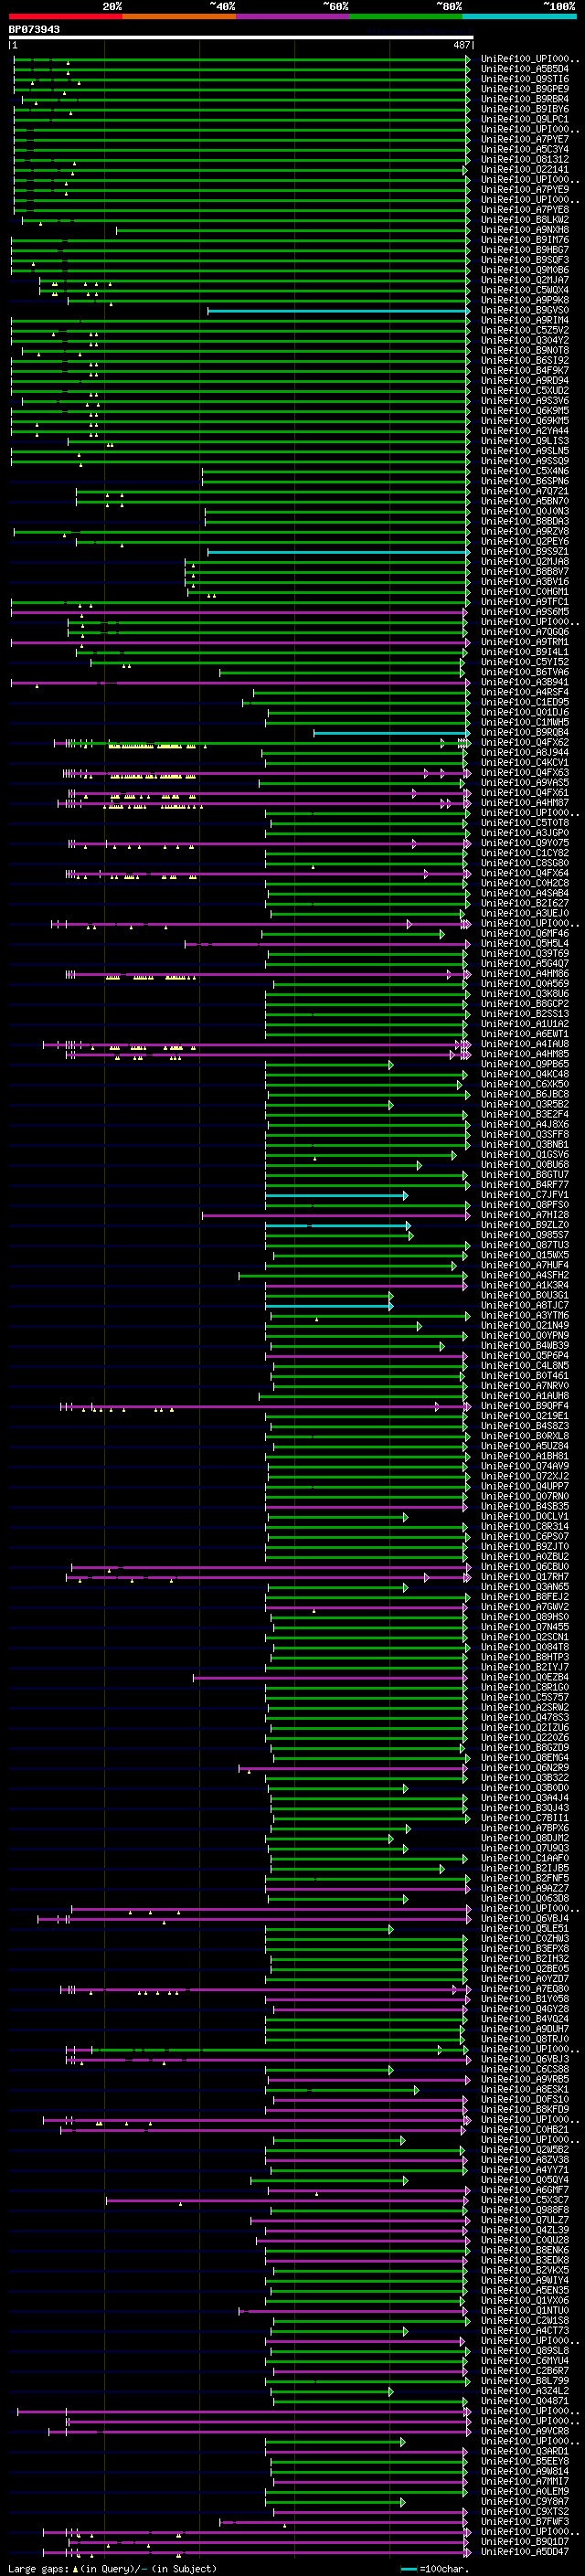Open hit UniRef100_A3Z4L2

pyautogui.click(x=525, y=2390)
